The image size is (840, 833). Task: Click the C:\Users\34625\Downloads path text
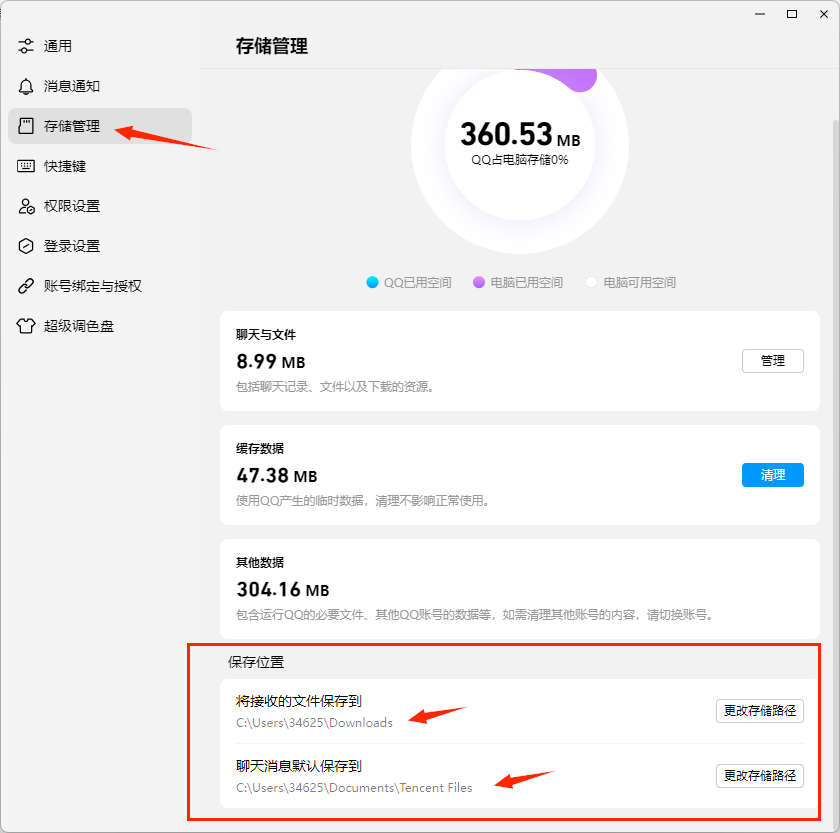pyautogui.click(x=314, y=722)
